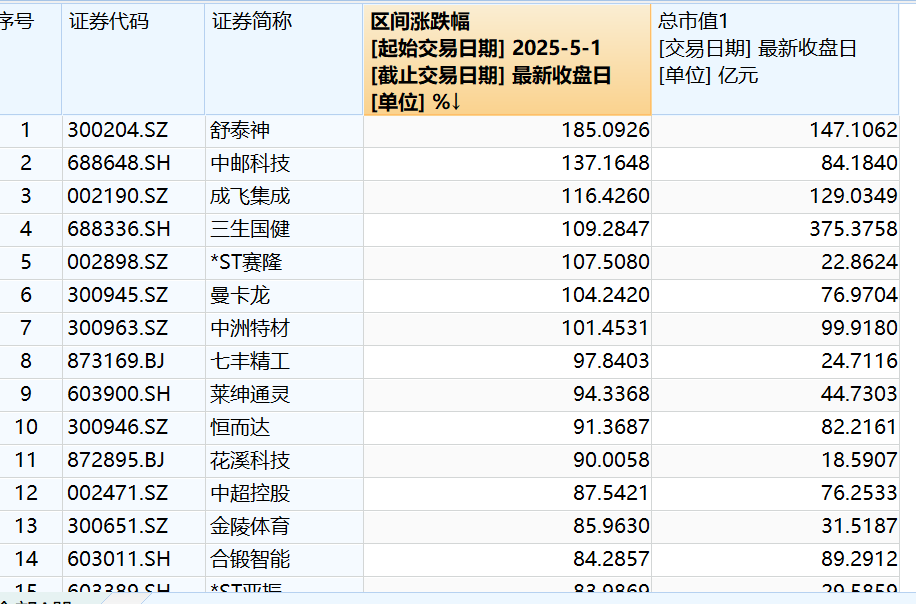
Task: Select stock name 金陵体育
Action: [250, 526]
